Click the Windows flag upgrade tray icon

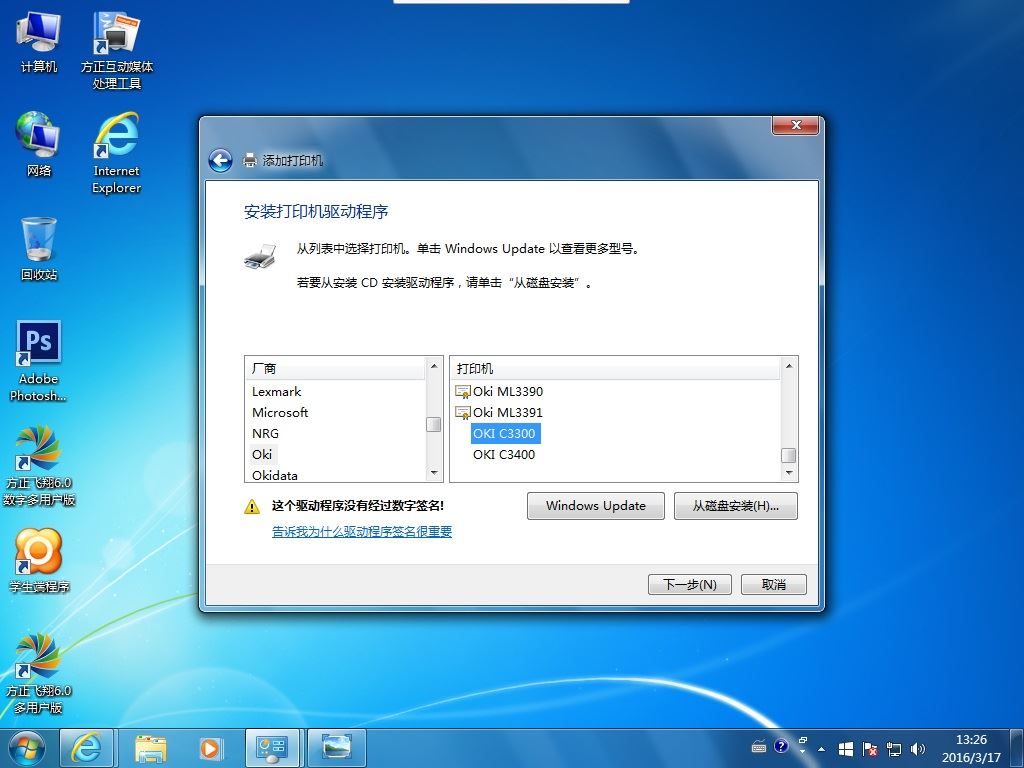click(846, 748)
